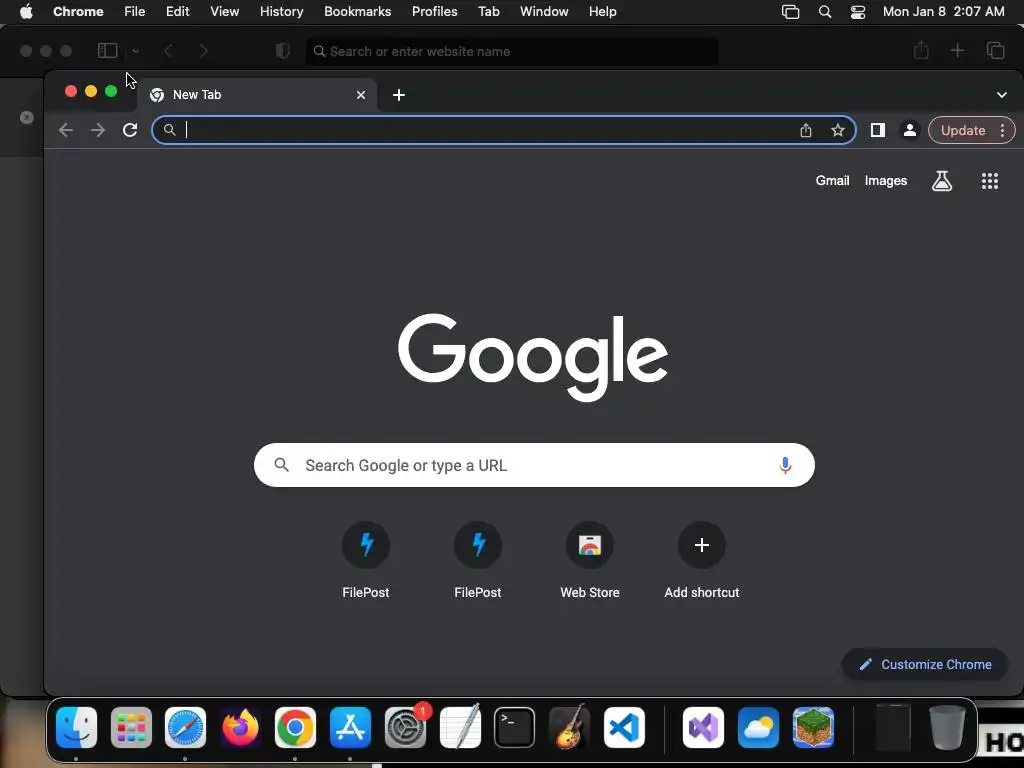Viewport: 1024px width, 768px height.
Task: Open Spotlight search in menu bar
Action: (825, 12)
